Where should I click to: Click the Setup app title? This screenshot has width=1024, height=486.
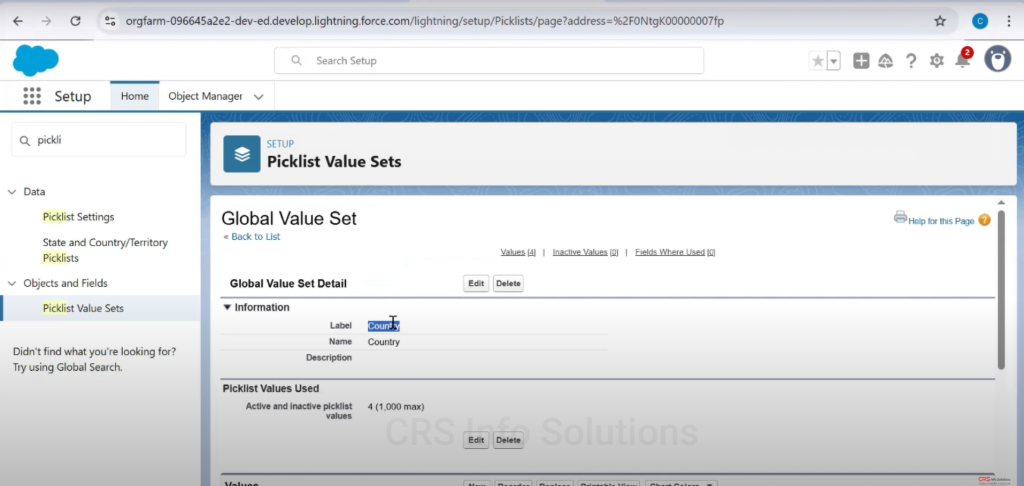point(72,96)
